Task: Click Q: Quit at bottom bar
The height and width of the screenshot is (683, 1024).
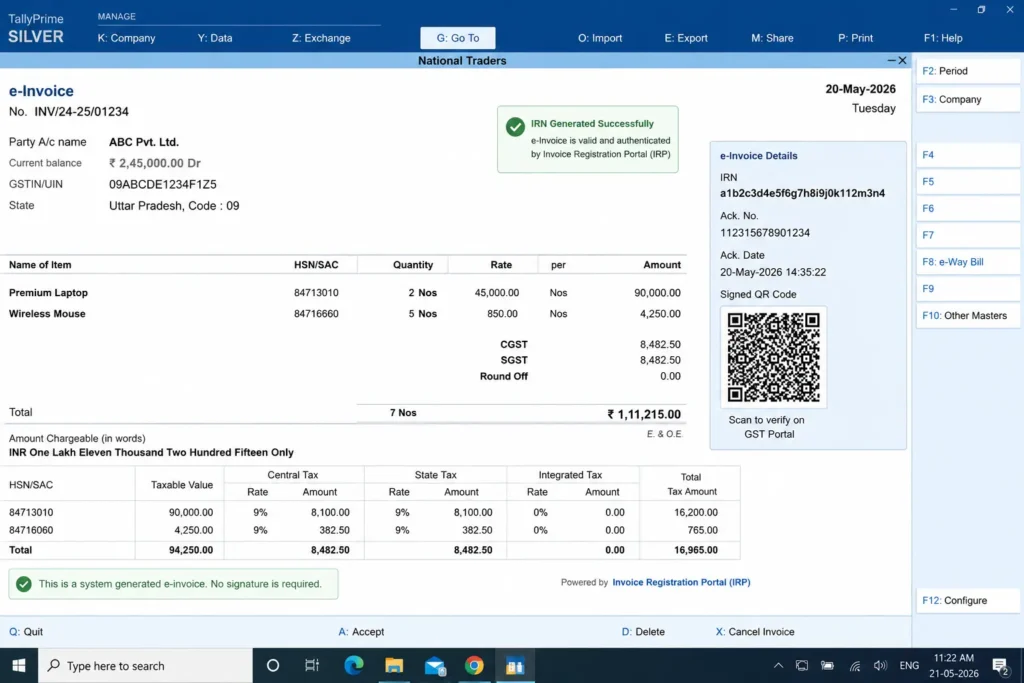Action: pyautogui.click(x=26, y=631)
